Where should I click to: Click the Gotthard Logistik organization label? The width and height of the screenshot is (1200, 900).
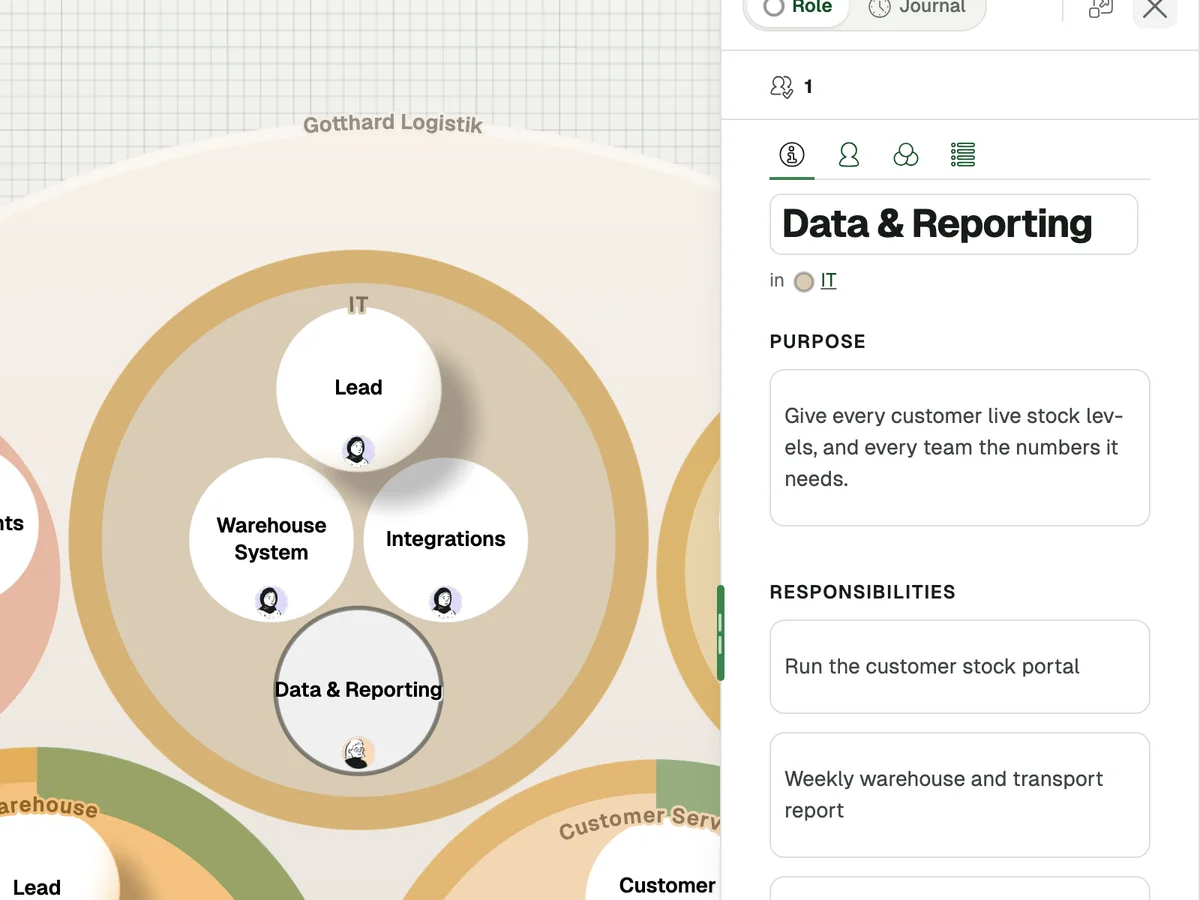393,124
